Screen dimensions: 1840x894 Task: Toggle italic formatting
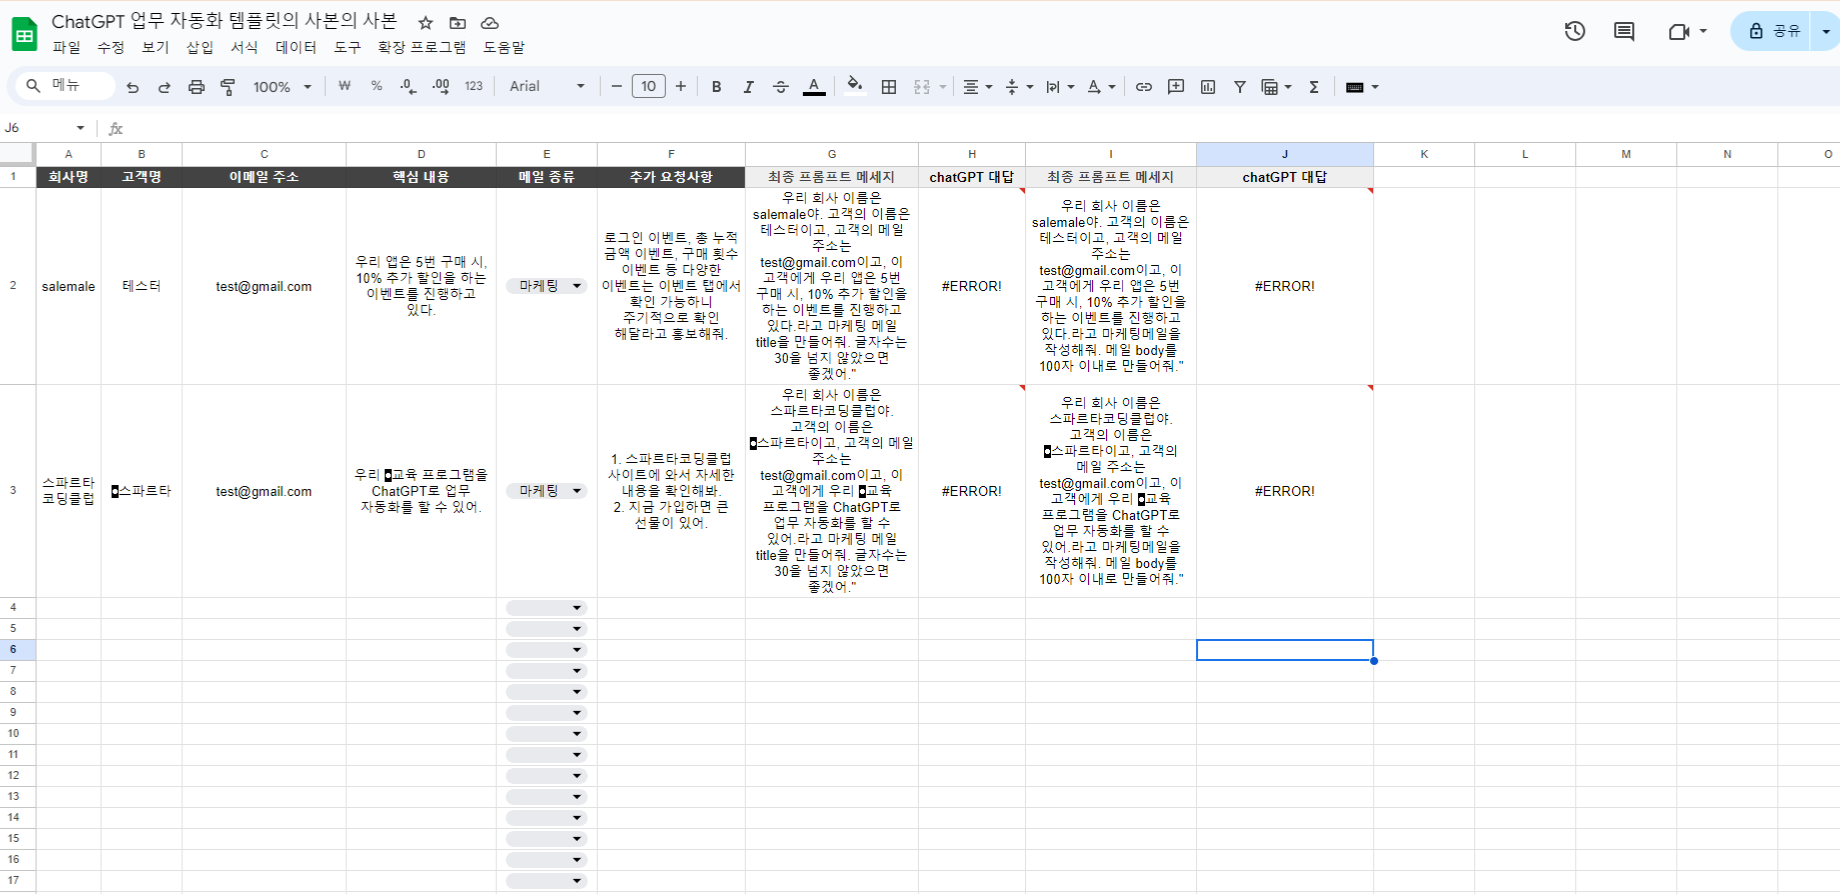point(748,87)
